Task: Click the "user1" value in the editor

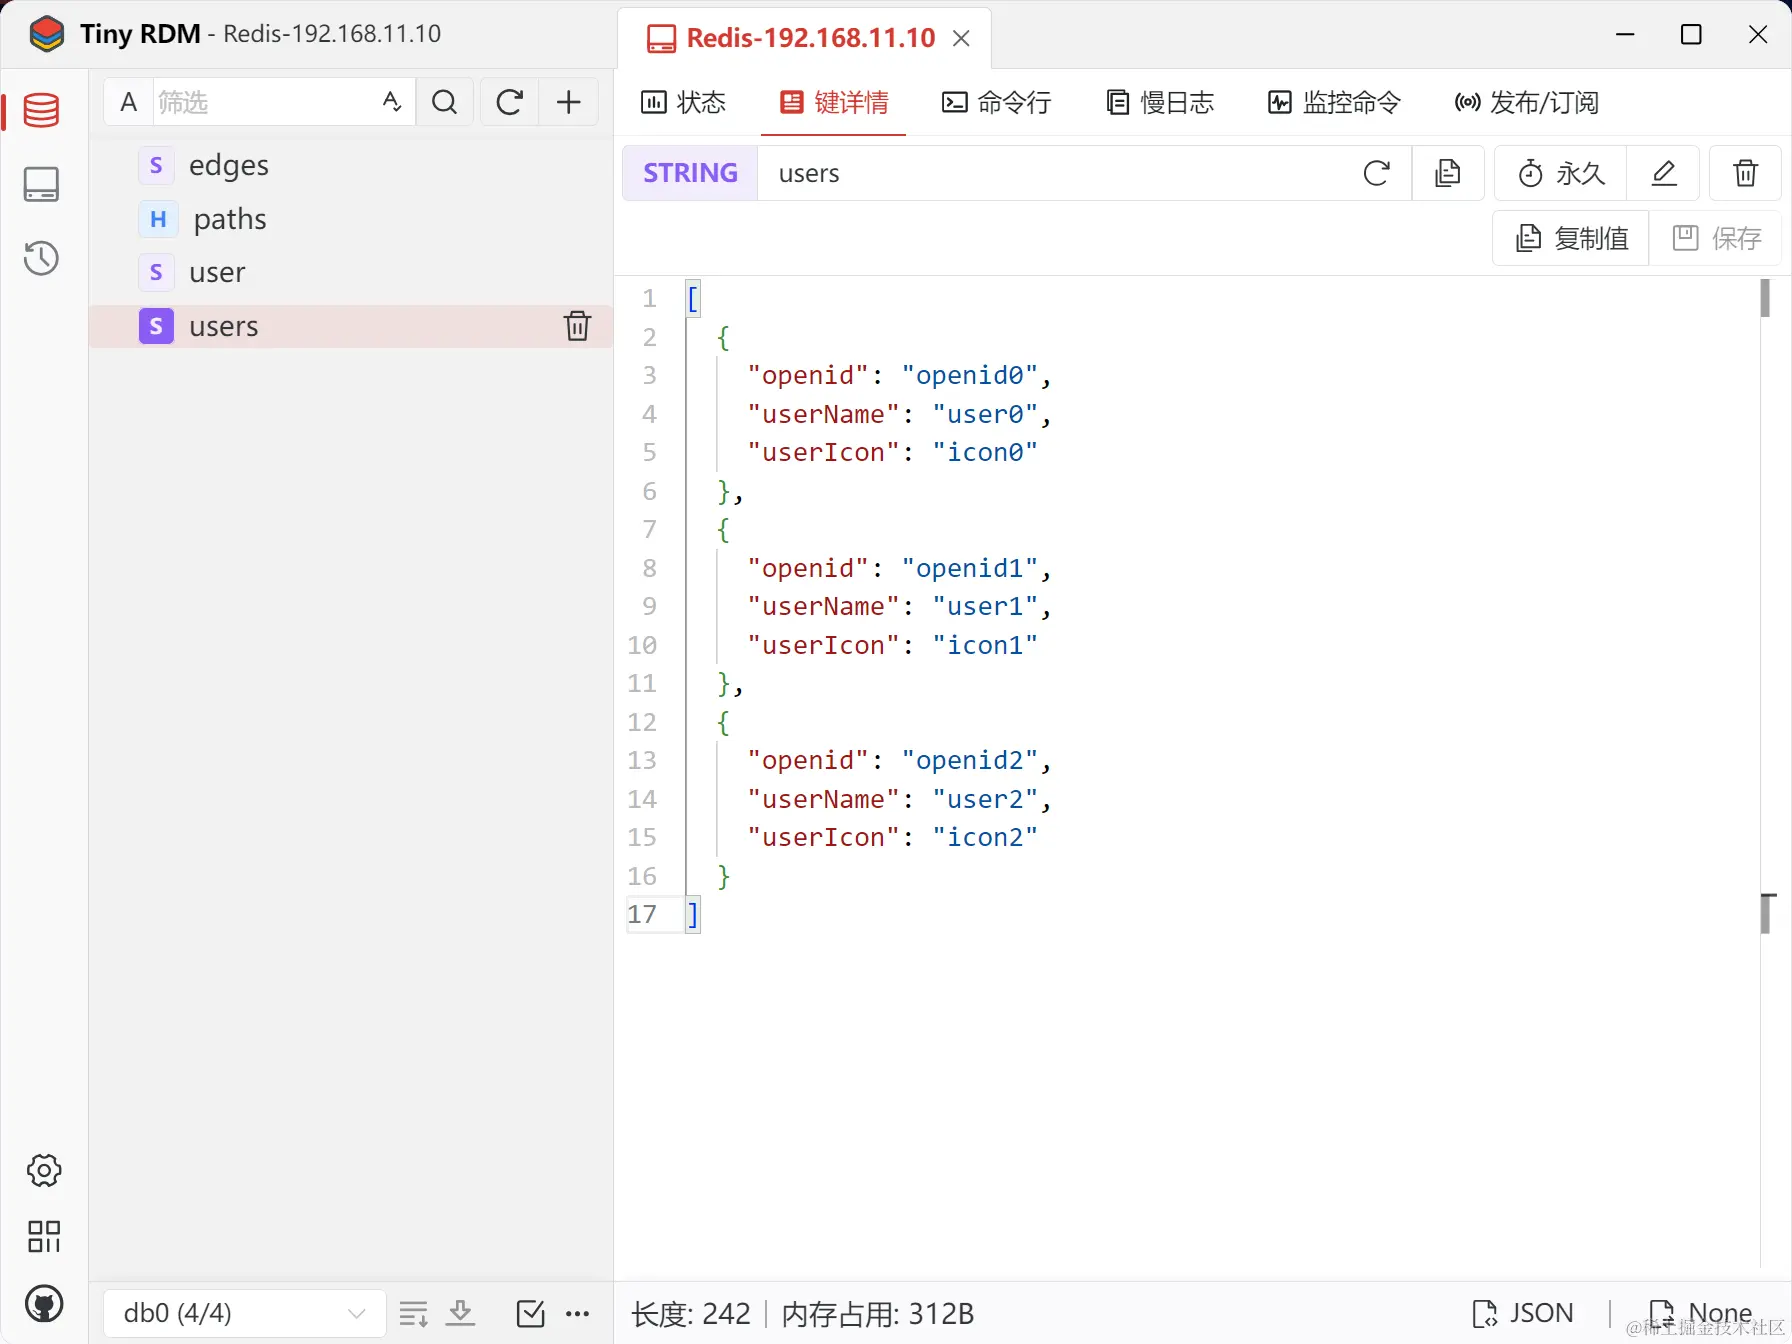Action: (985, 606)
